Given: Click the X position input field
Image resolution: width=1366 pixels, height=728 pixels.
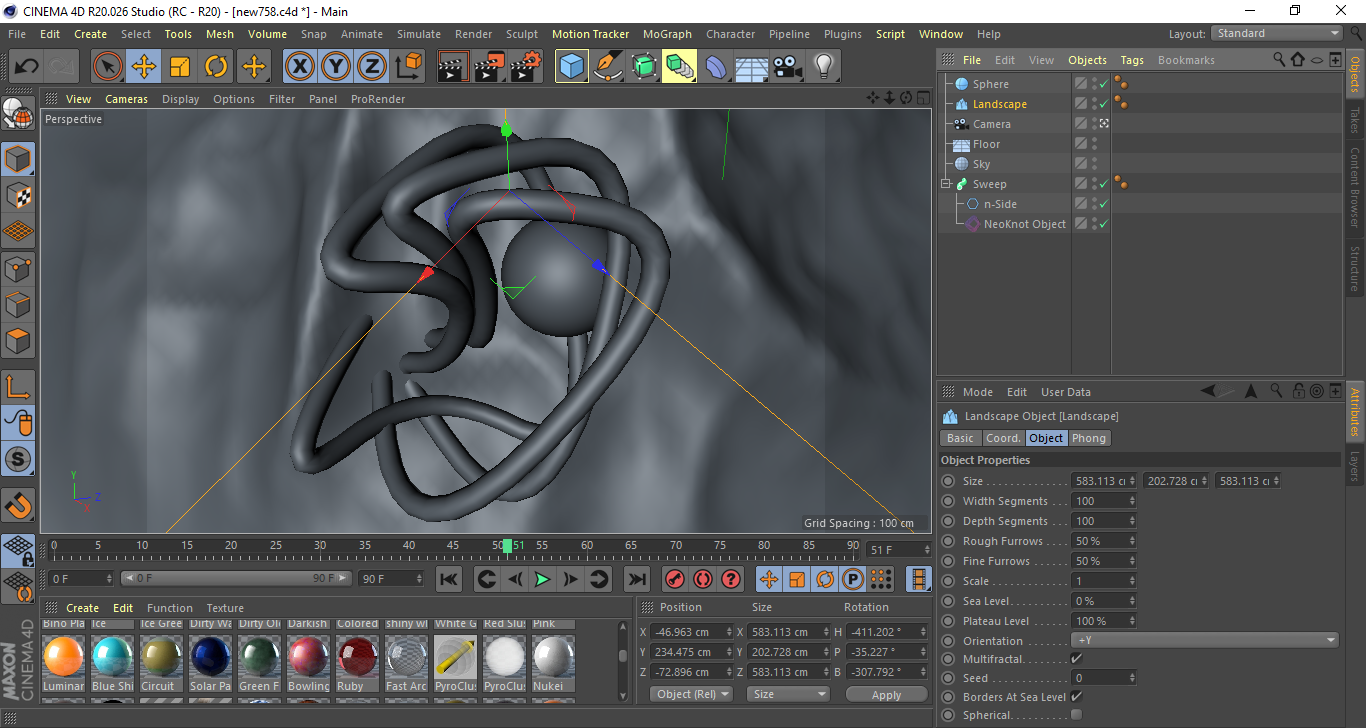Looking at the screenshot, I should pyautogui.click(x=691, y=632).
